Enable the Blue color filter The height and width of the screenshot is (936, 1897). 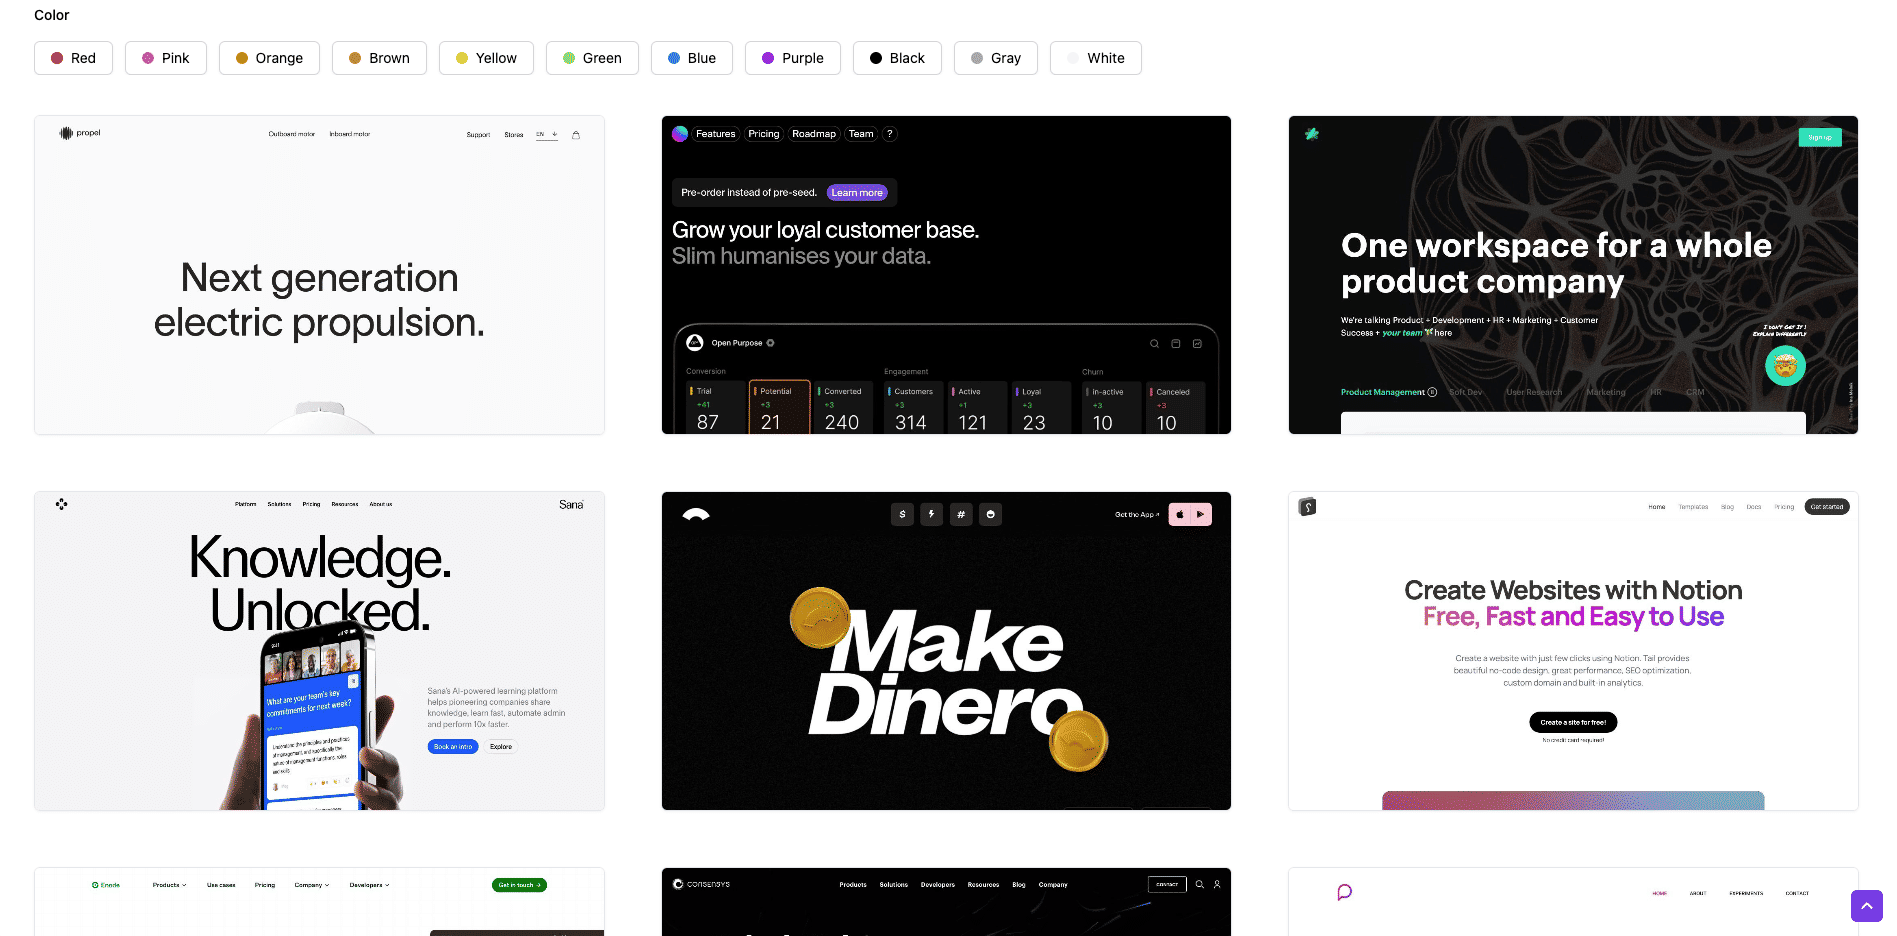point(691,58)
